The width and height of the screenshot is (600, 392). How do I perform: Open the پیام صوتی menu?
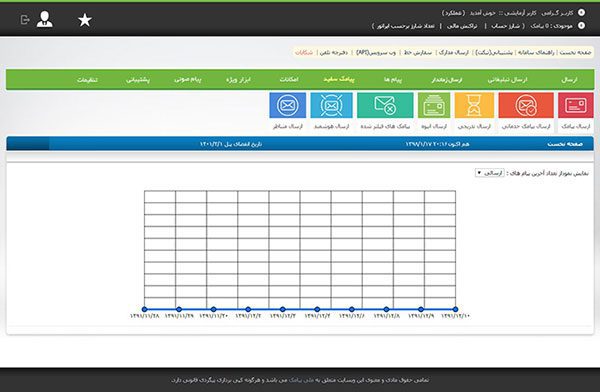188,79
